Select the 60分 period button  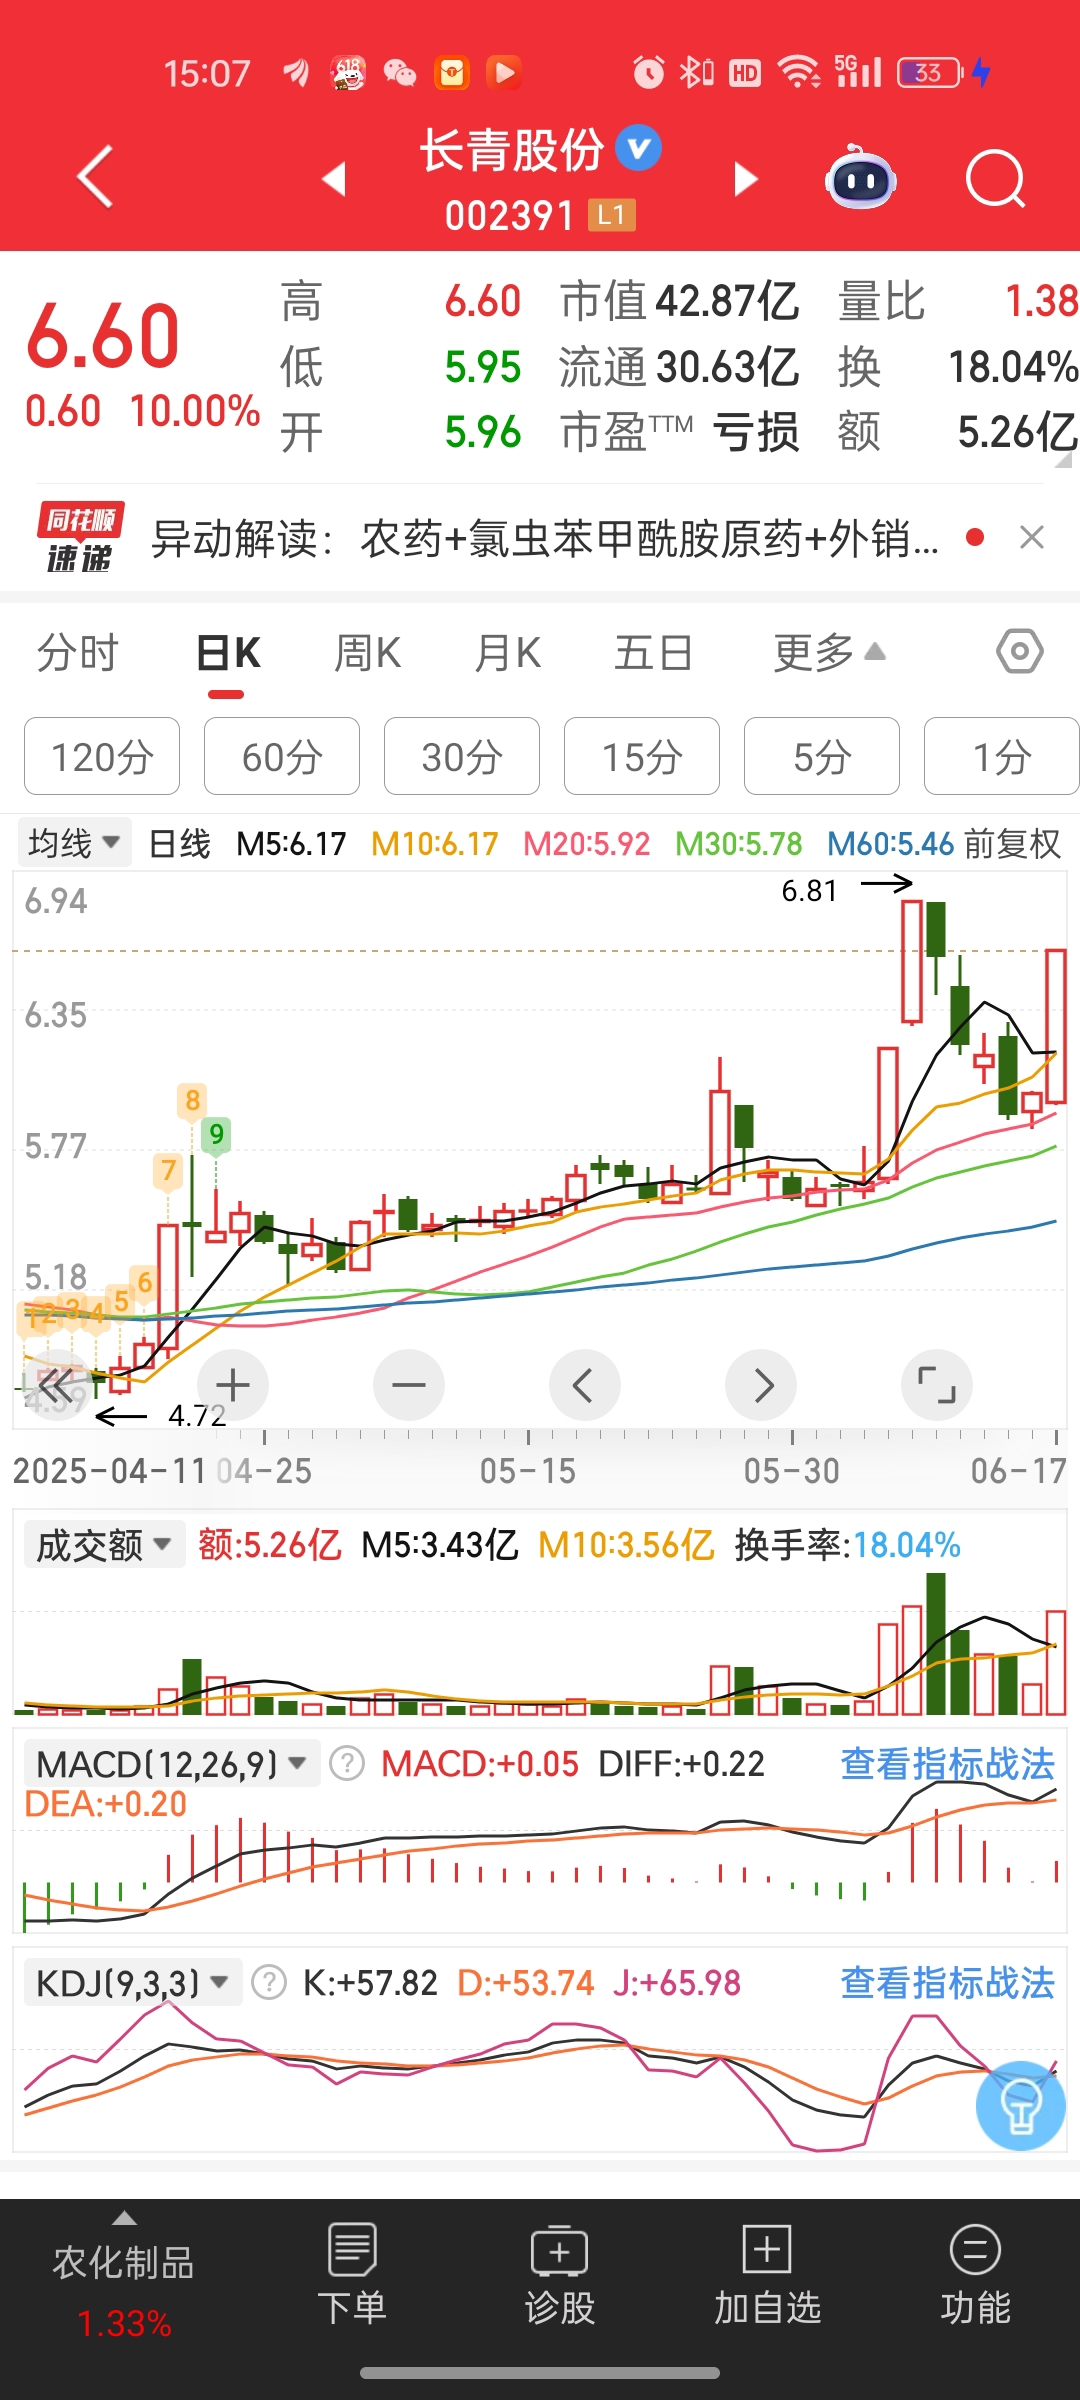point(282,756)
